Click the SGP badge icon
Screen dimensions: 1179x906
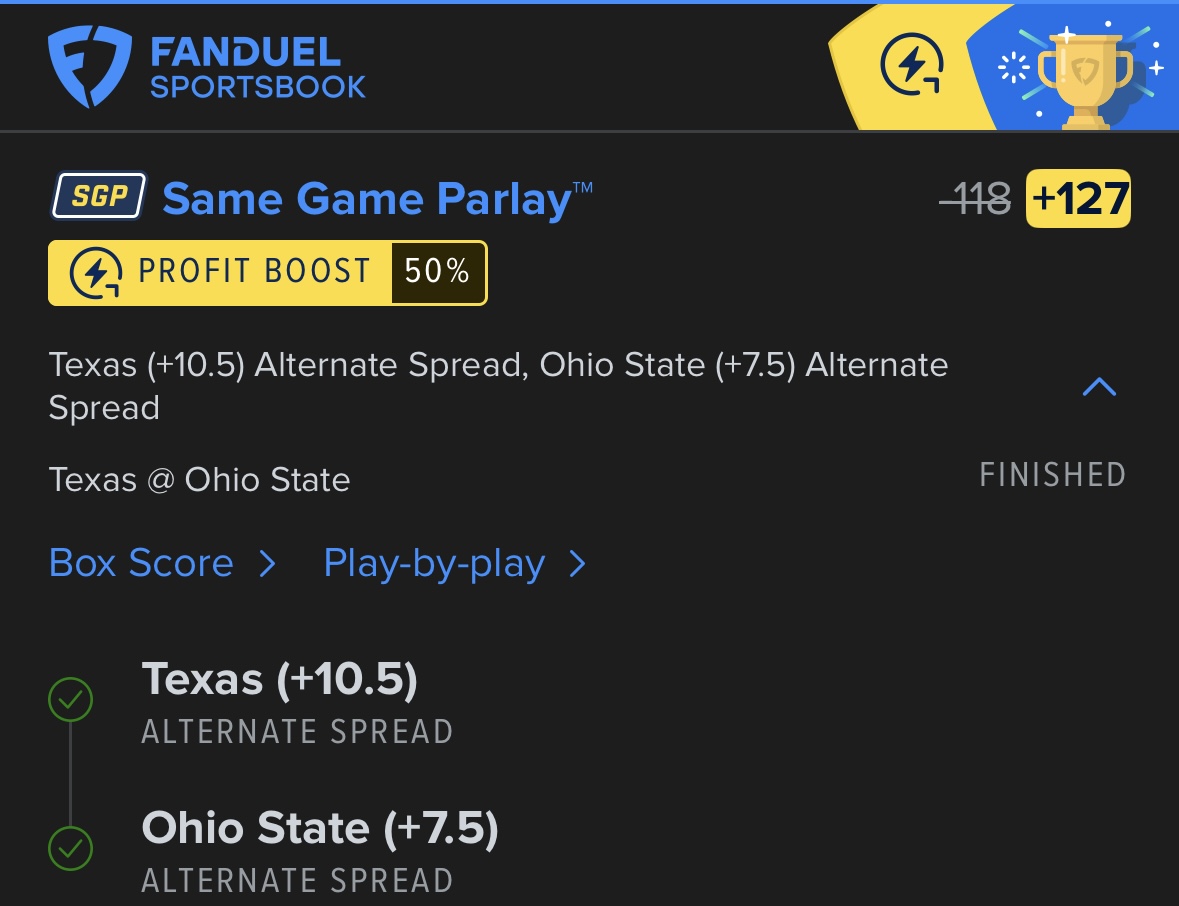click(99, 196)
